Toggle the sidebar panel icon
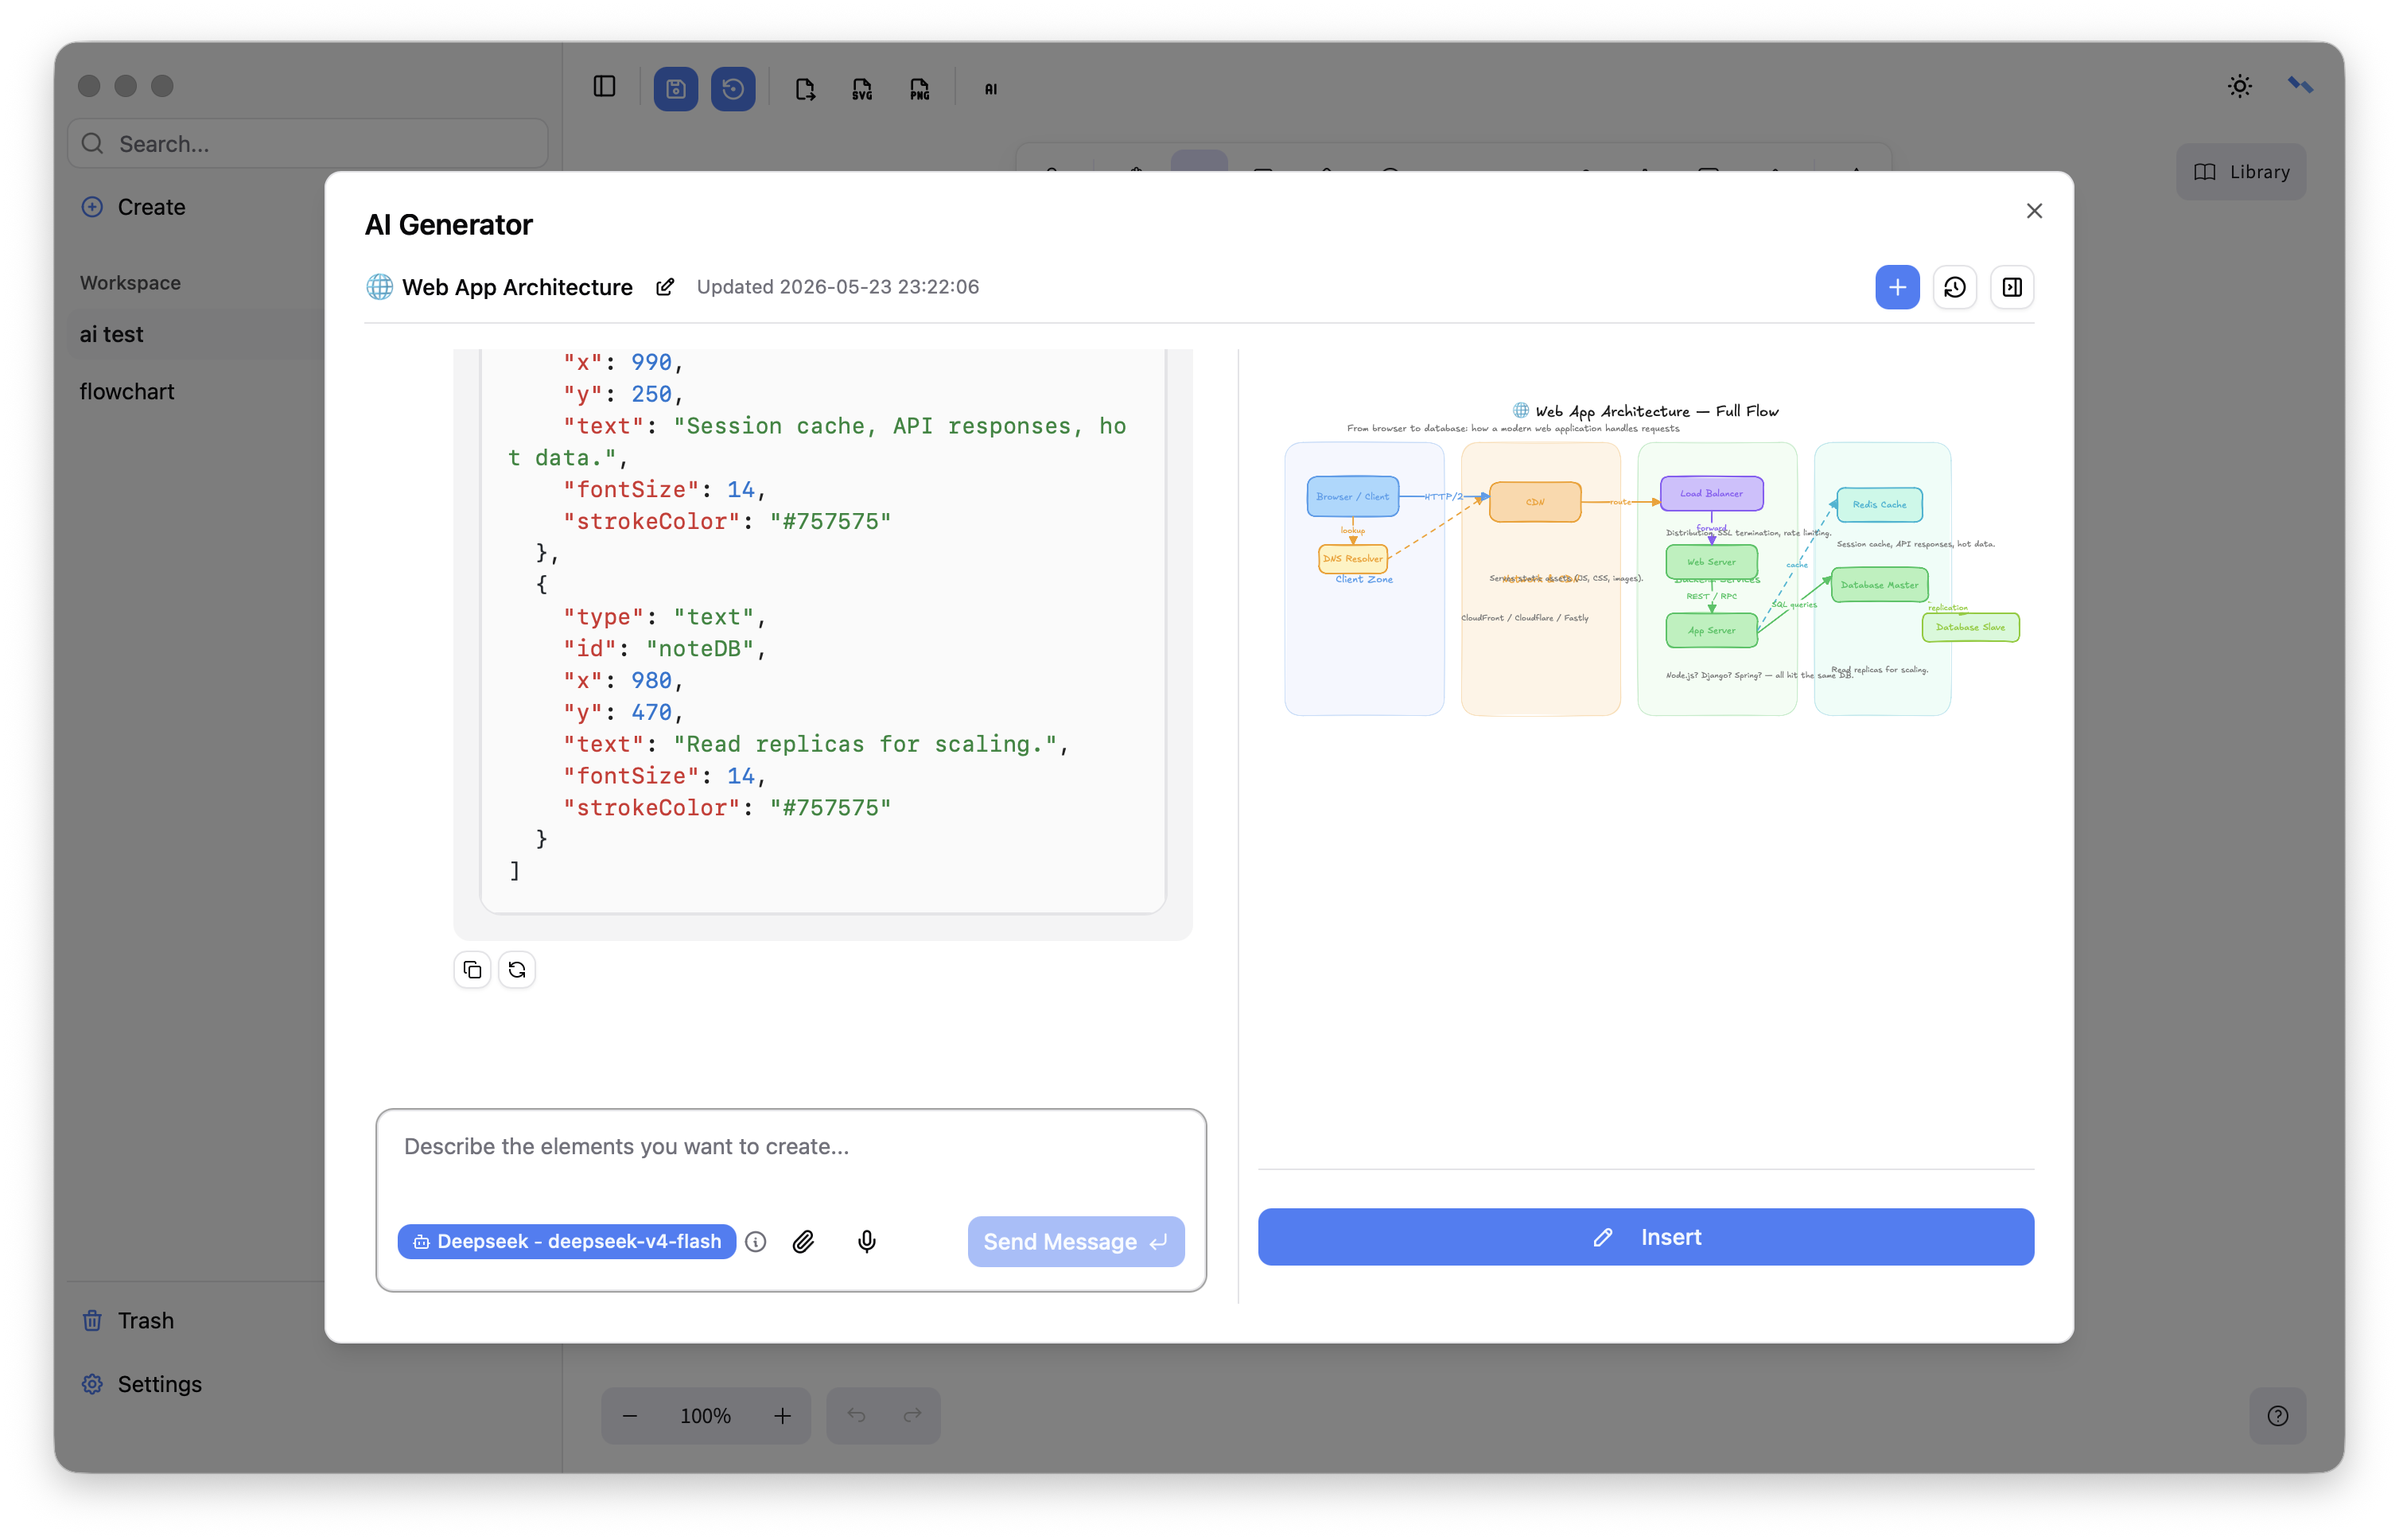Viewport: 2399px width, 1540px height. pos(604,87)
